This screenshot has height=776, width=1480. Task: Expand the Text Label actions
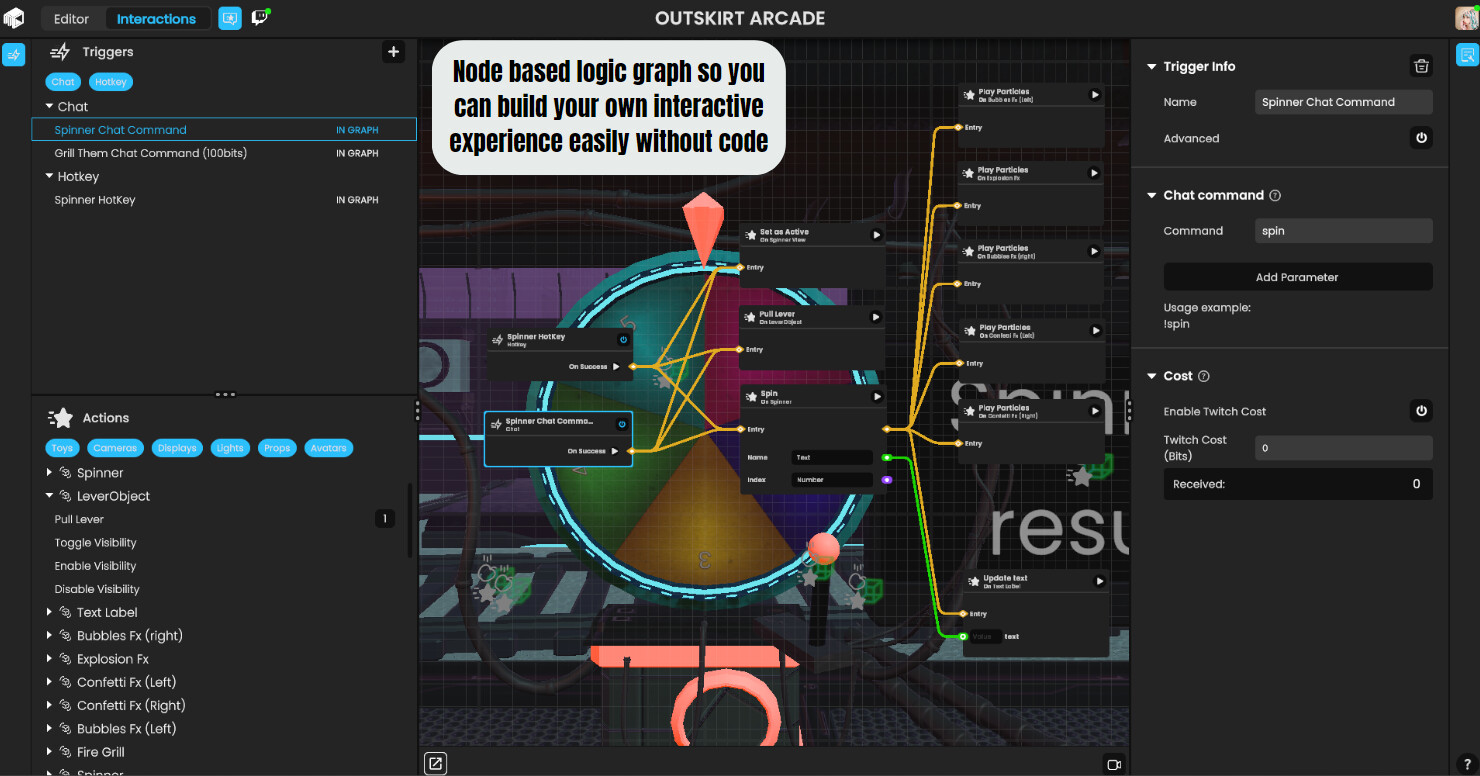coord(50,612)
